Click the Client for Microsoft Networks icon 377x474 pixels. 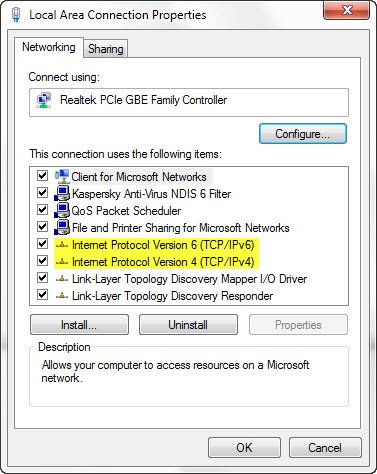coord(62,176)
